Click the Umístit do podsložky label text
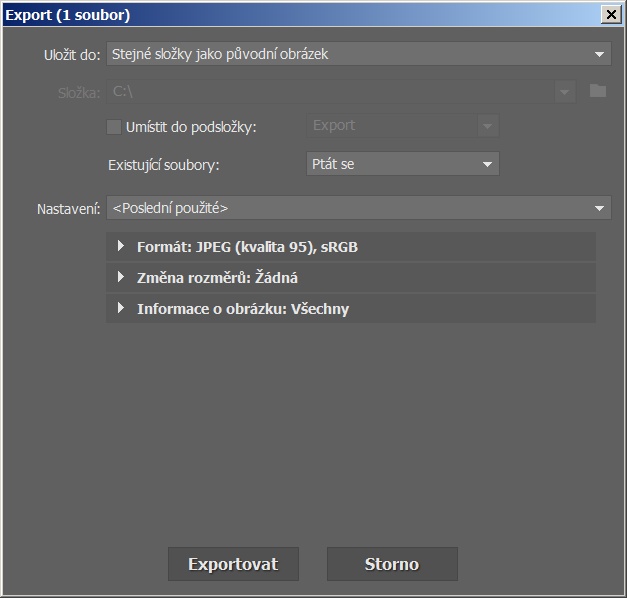Viewport: 627px width, 598px height. point(191,127)
